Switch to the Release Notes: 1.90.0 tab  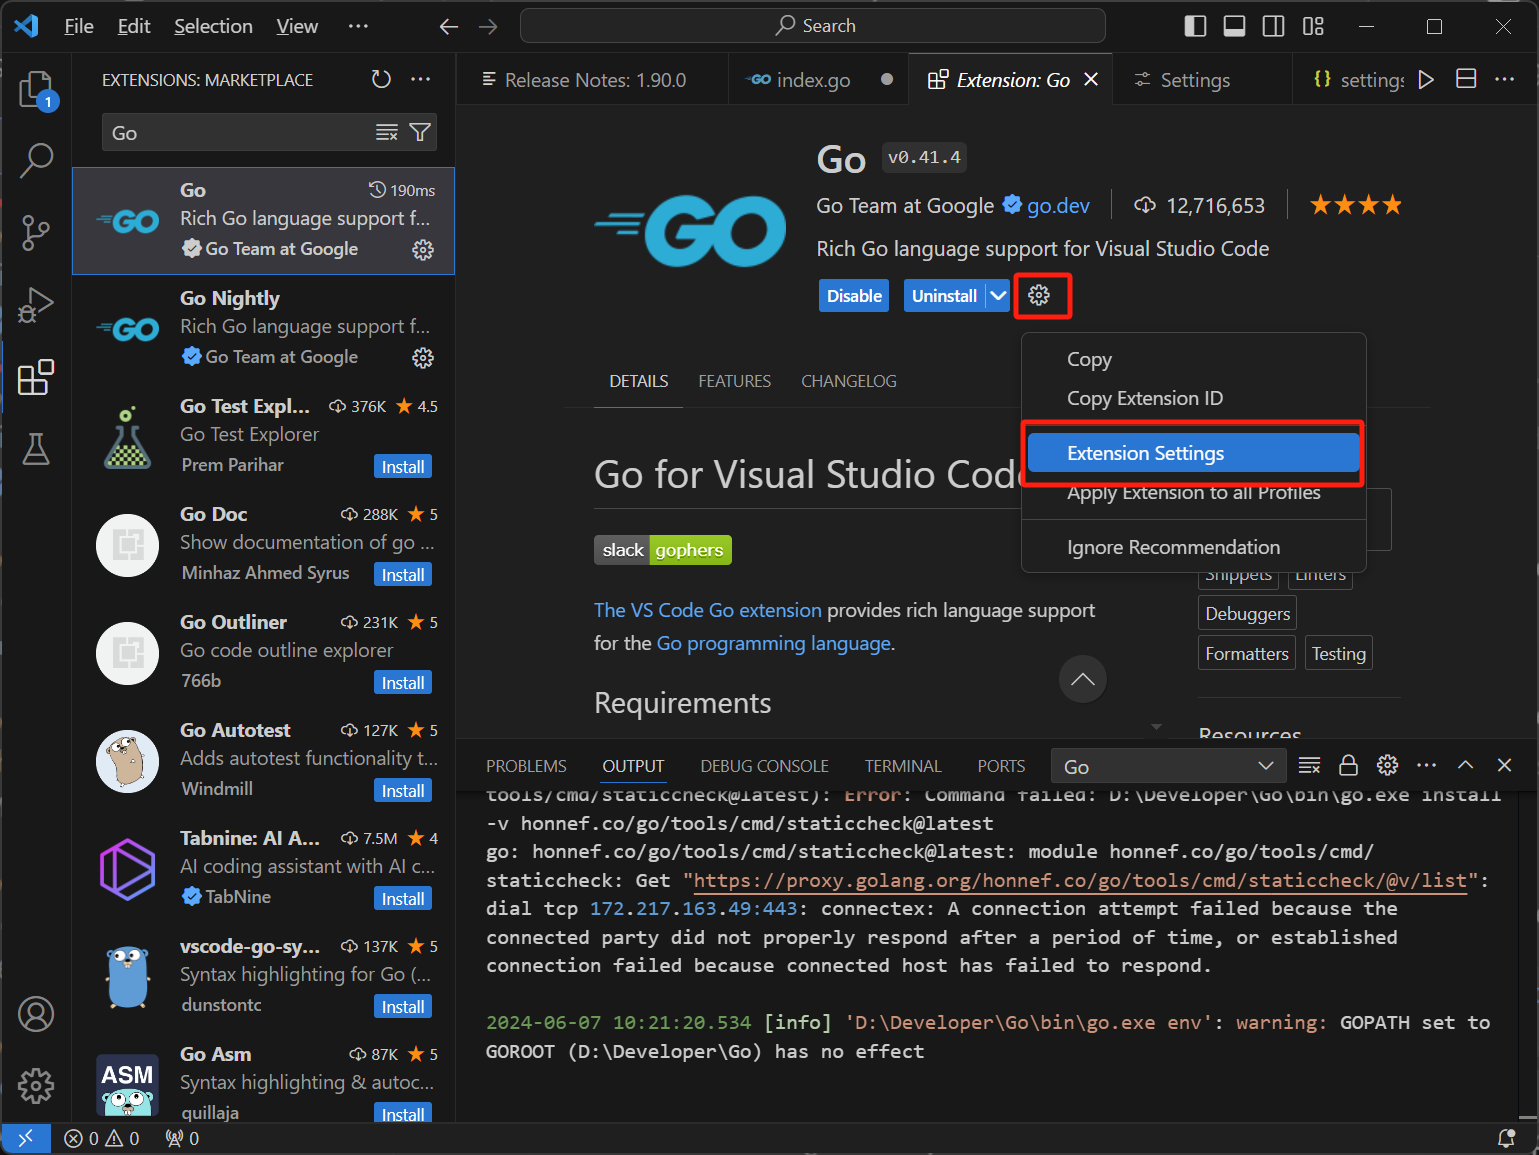click(x=593, y=80)
